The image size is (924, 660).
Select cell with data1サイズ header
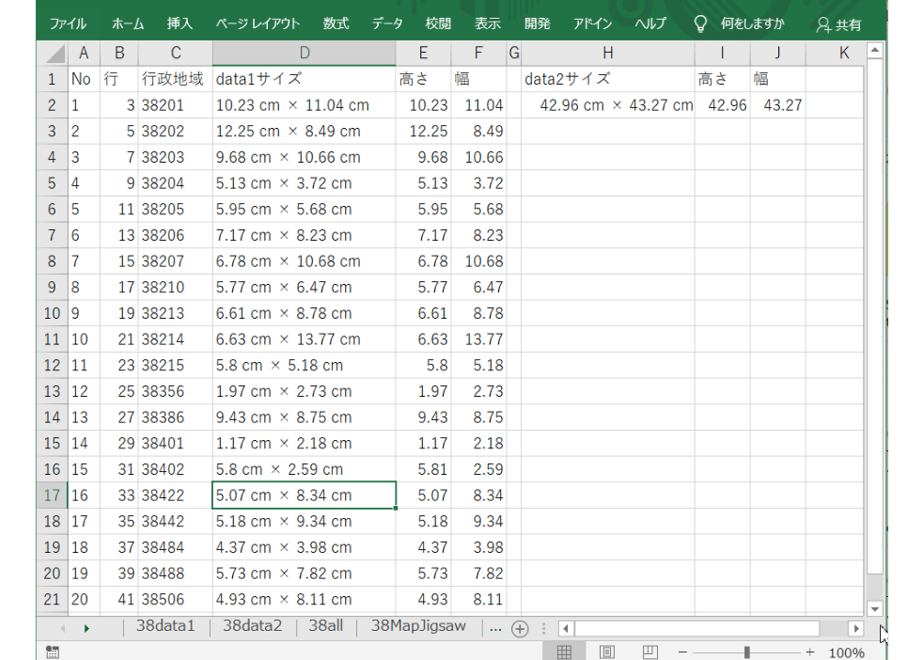[304, 79]
